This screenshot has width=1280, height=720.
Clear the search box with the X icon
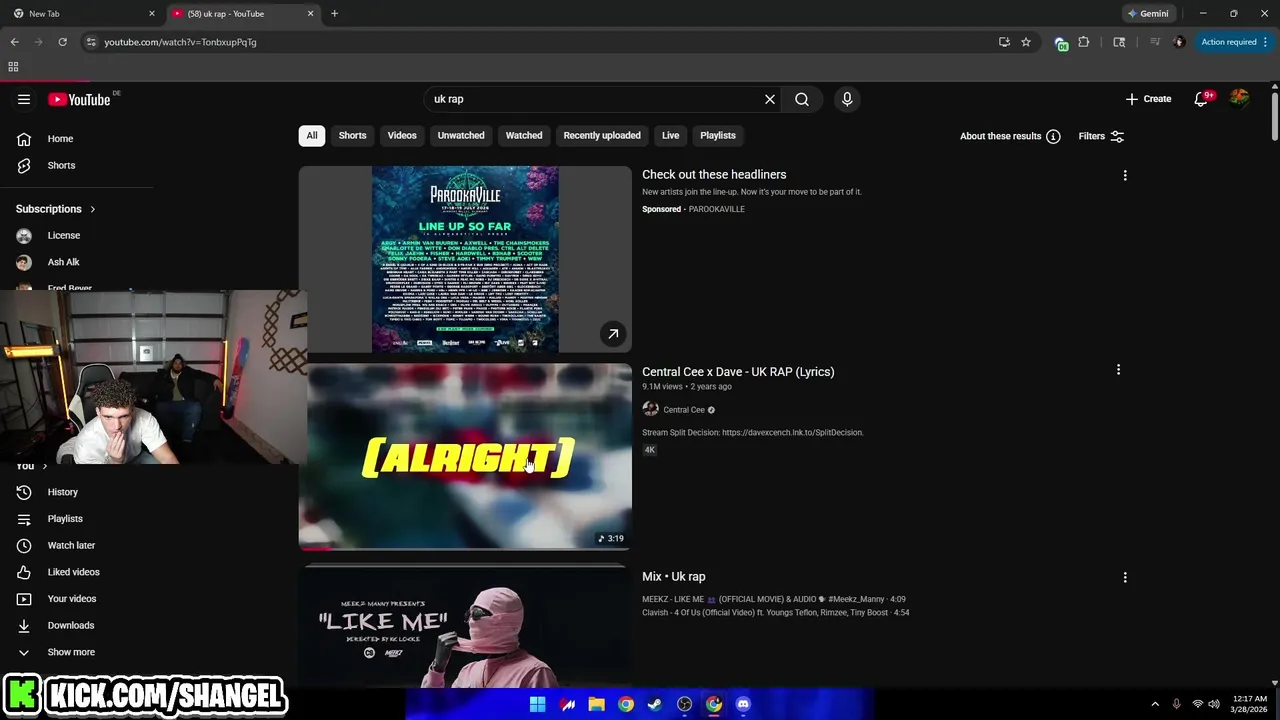coord(770,99)
